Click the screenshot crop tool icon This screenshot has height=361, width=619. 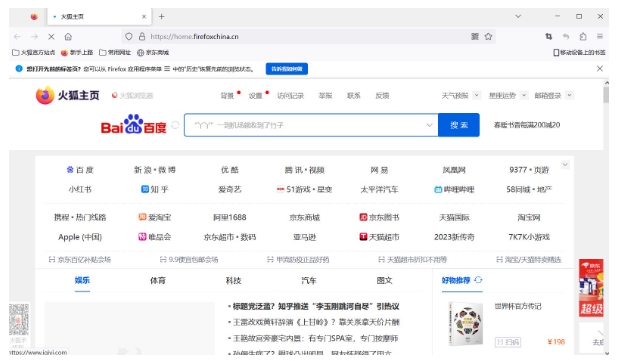click(549, 36)
